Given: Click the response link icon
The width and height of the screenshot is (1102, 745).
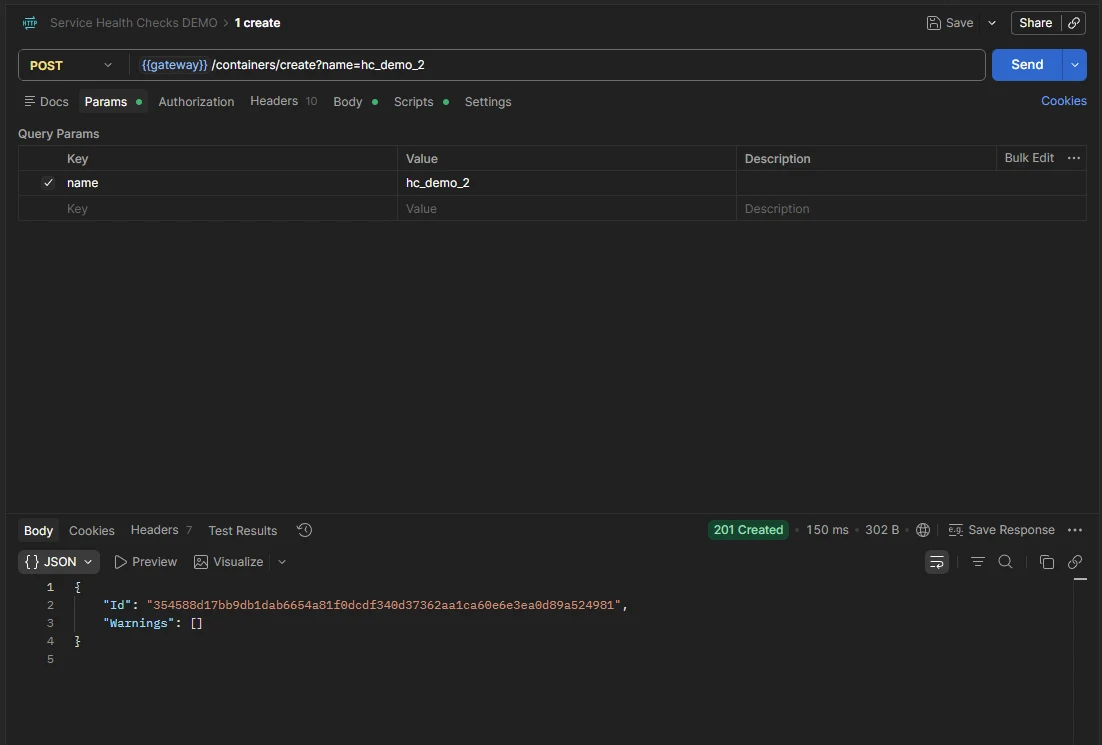Looking at the screenshot, I should [x=1075, y=562].
